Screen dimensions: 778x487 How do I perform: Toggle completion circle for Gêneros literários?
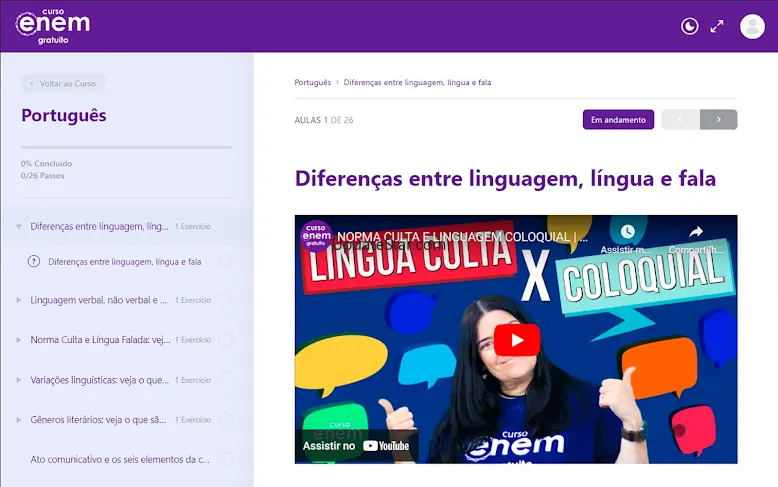(x=225, y=419)
